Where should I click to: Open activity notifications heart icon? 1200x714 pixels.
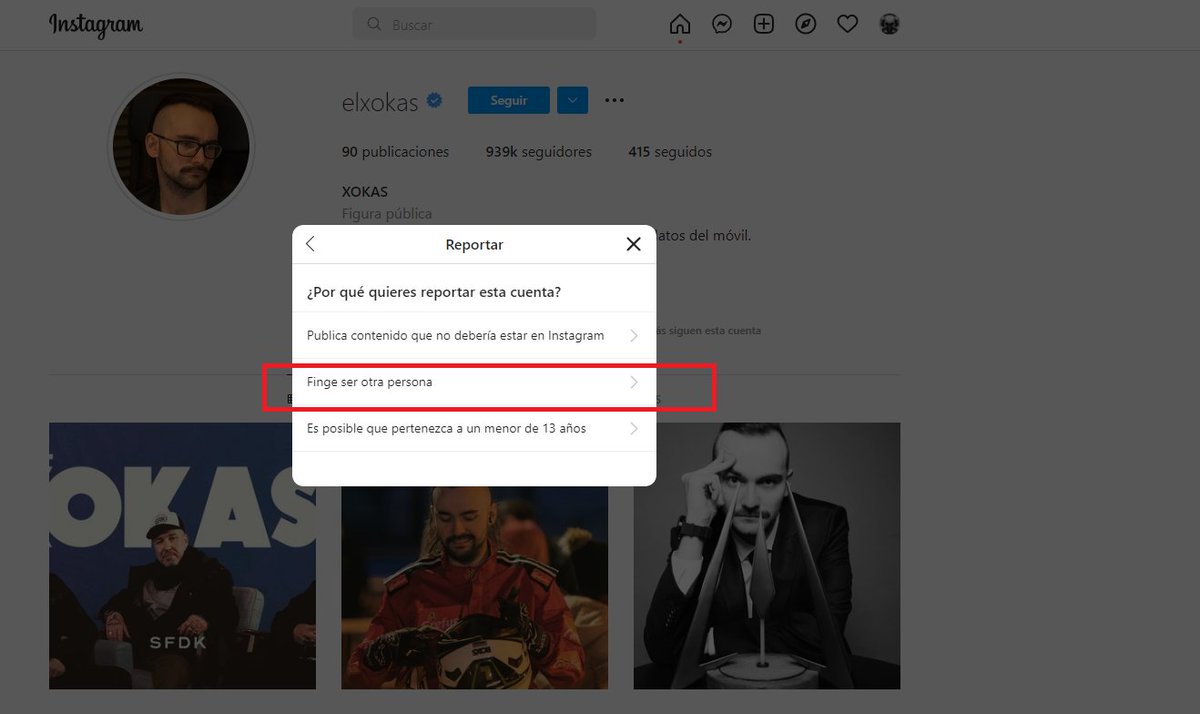[848, 24]
